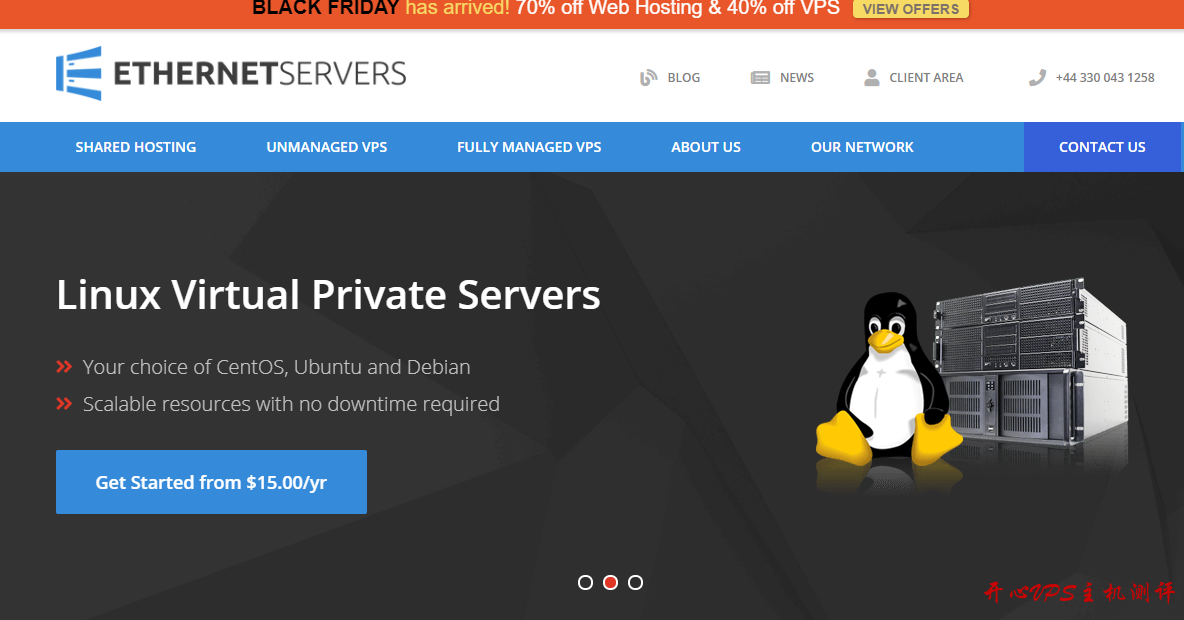Click the phone handset icon
Screen dimensions: 1184x620
tap(1037, 77)
